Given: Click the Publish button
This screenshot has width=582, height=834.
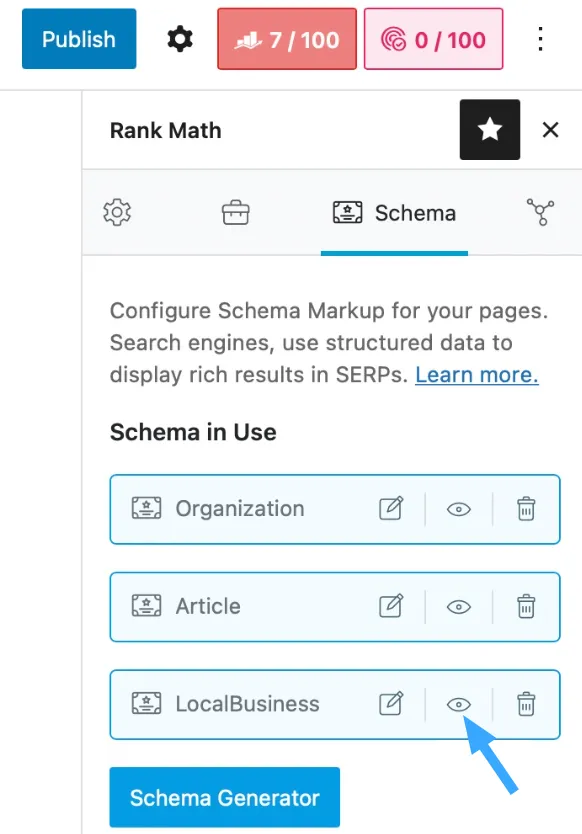Looking at the screenshot, I should (79, 39).
